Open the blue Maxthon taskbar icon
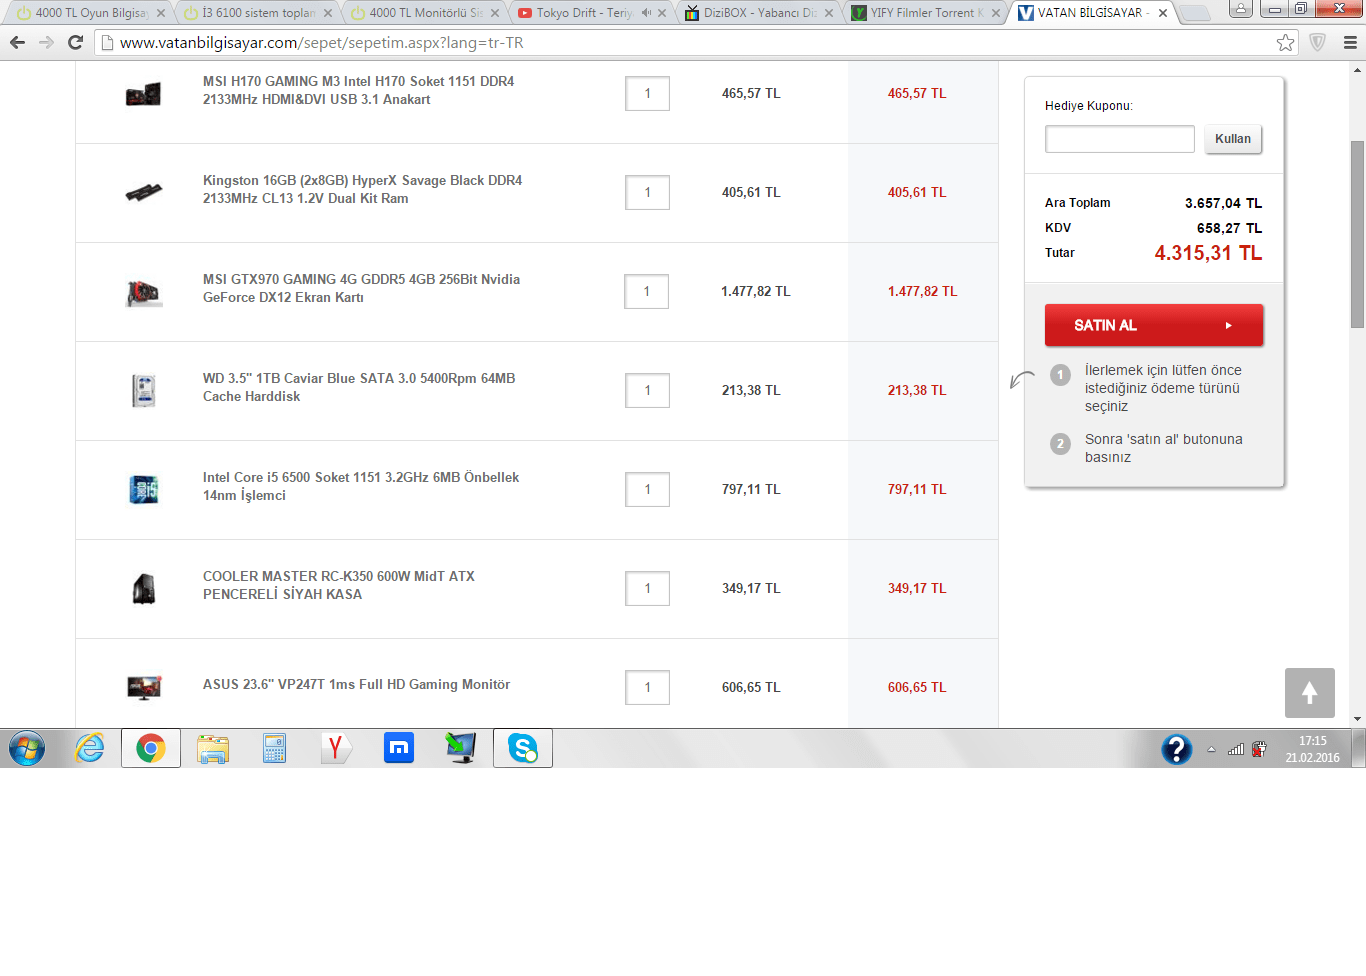Image resolution: width=1366 pixels, height=976 pixels. pyautogui.click(x=399, y=748)
